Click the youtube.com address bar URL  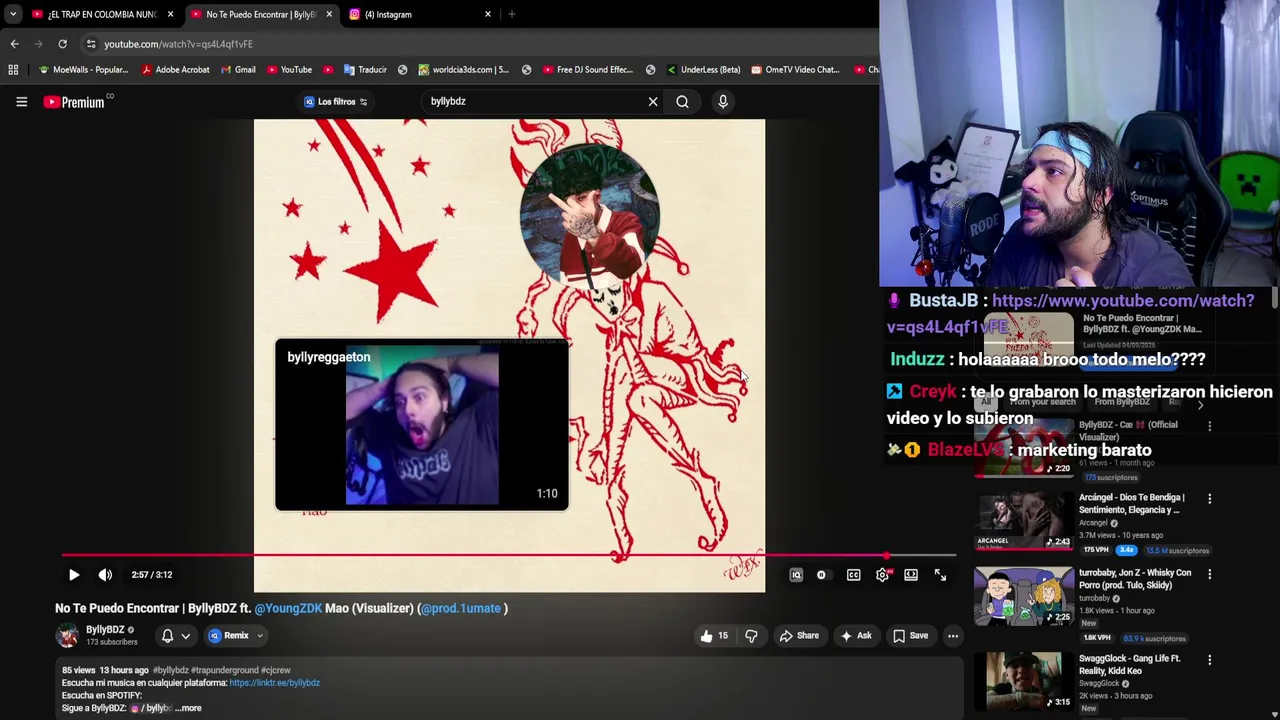(x=178, y=44)
